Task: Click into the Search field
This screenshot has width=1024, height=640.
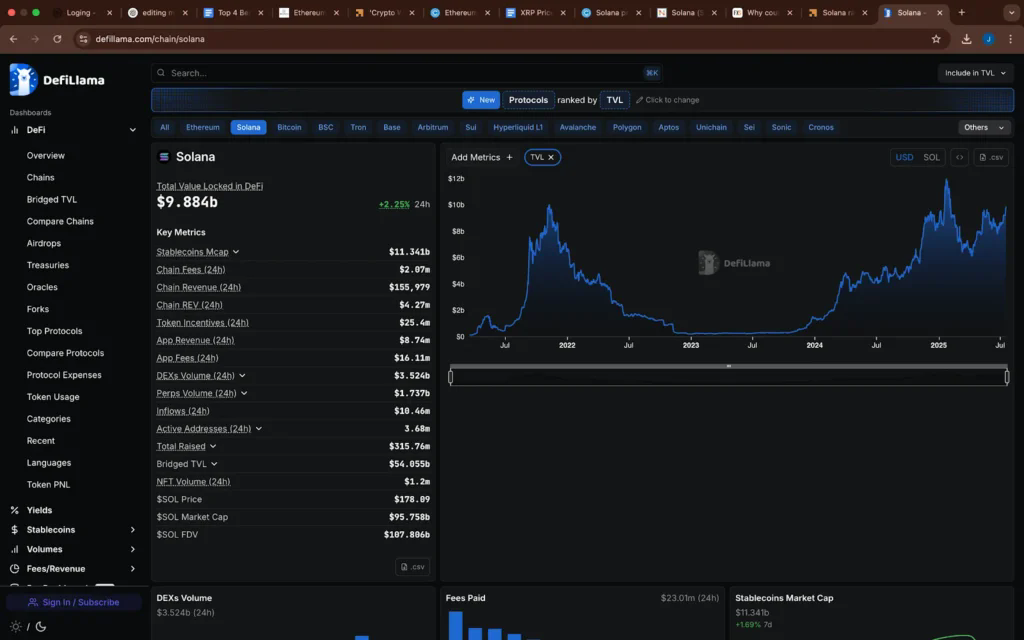Action: click(406, 72)
